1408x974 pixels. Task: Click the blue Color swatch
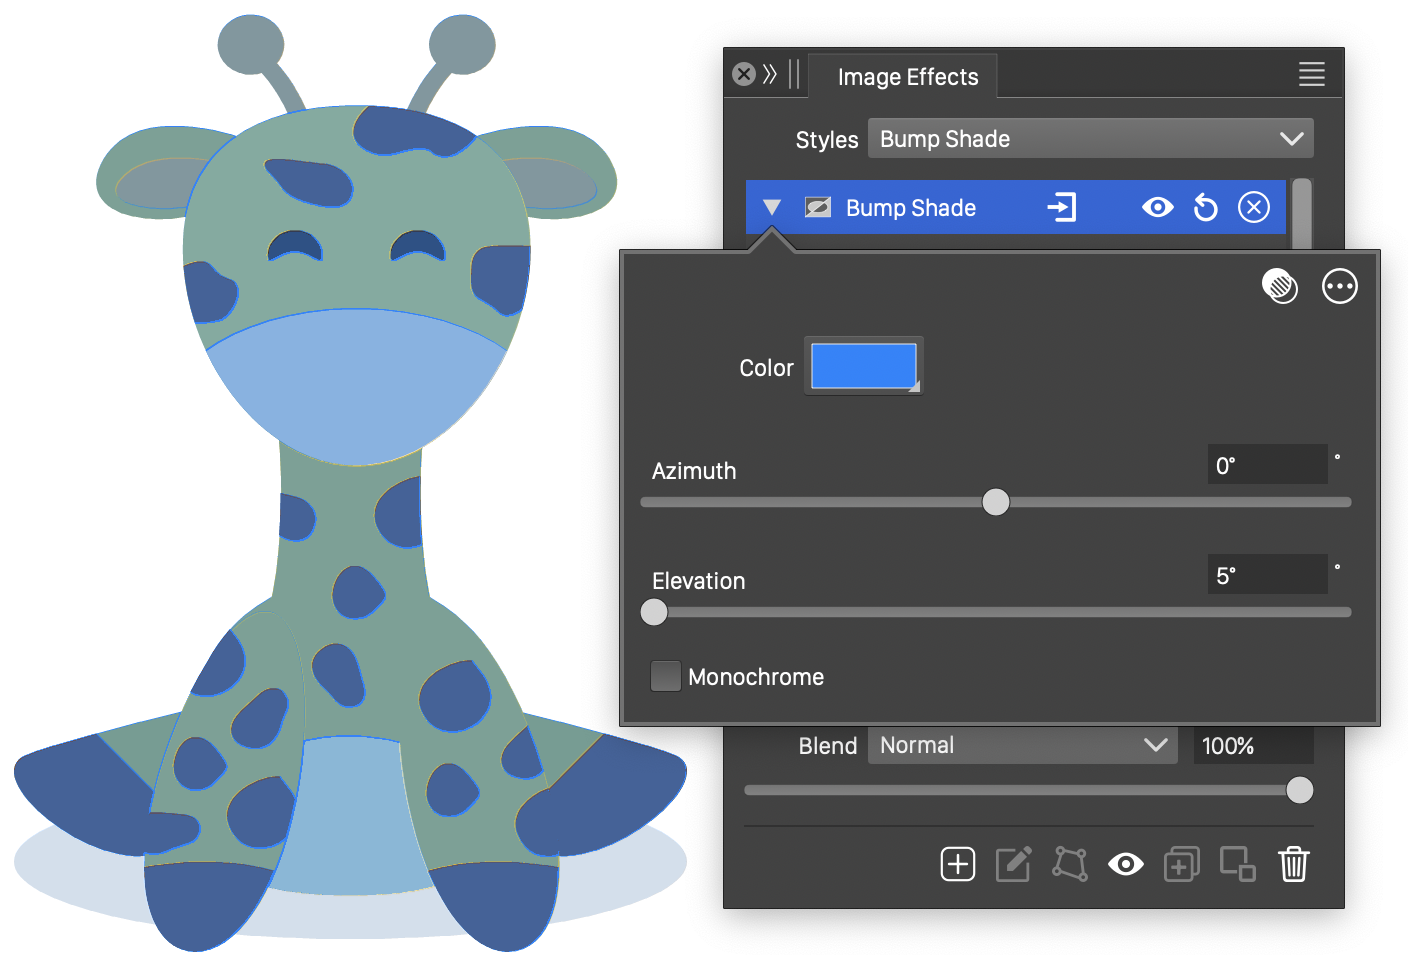tap(863, 367)
